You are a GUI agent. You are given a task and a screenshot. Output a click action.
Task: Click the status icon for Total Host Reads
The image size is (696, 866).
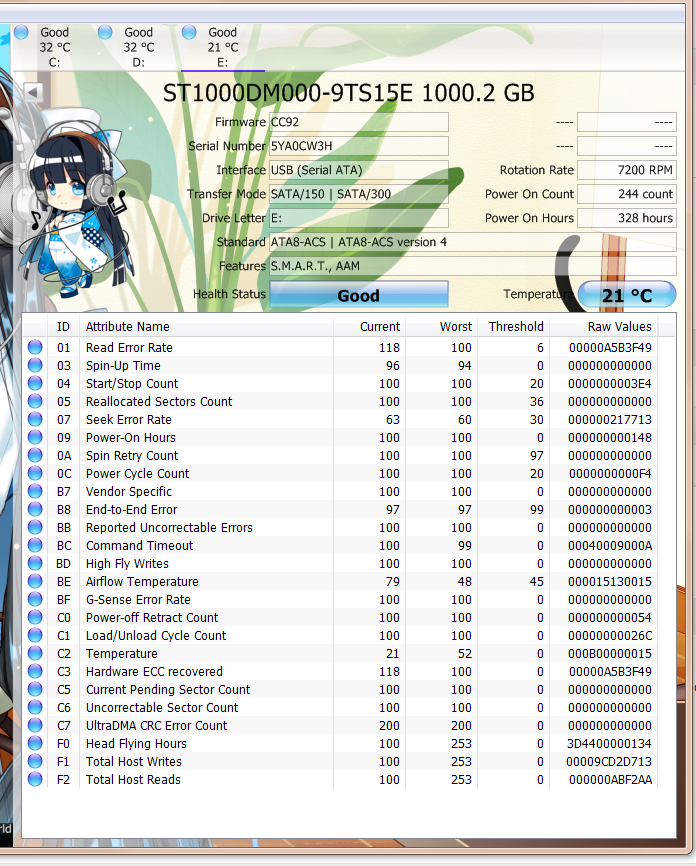click(35, 780)
